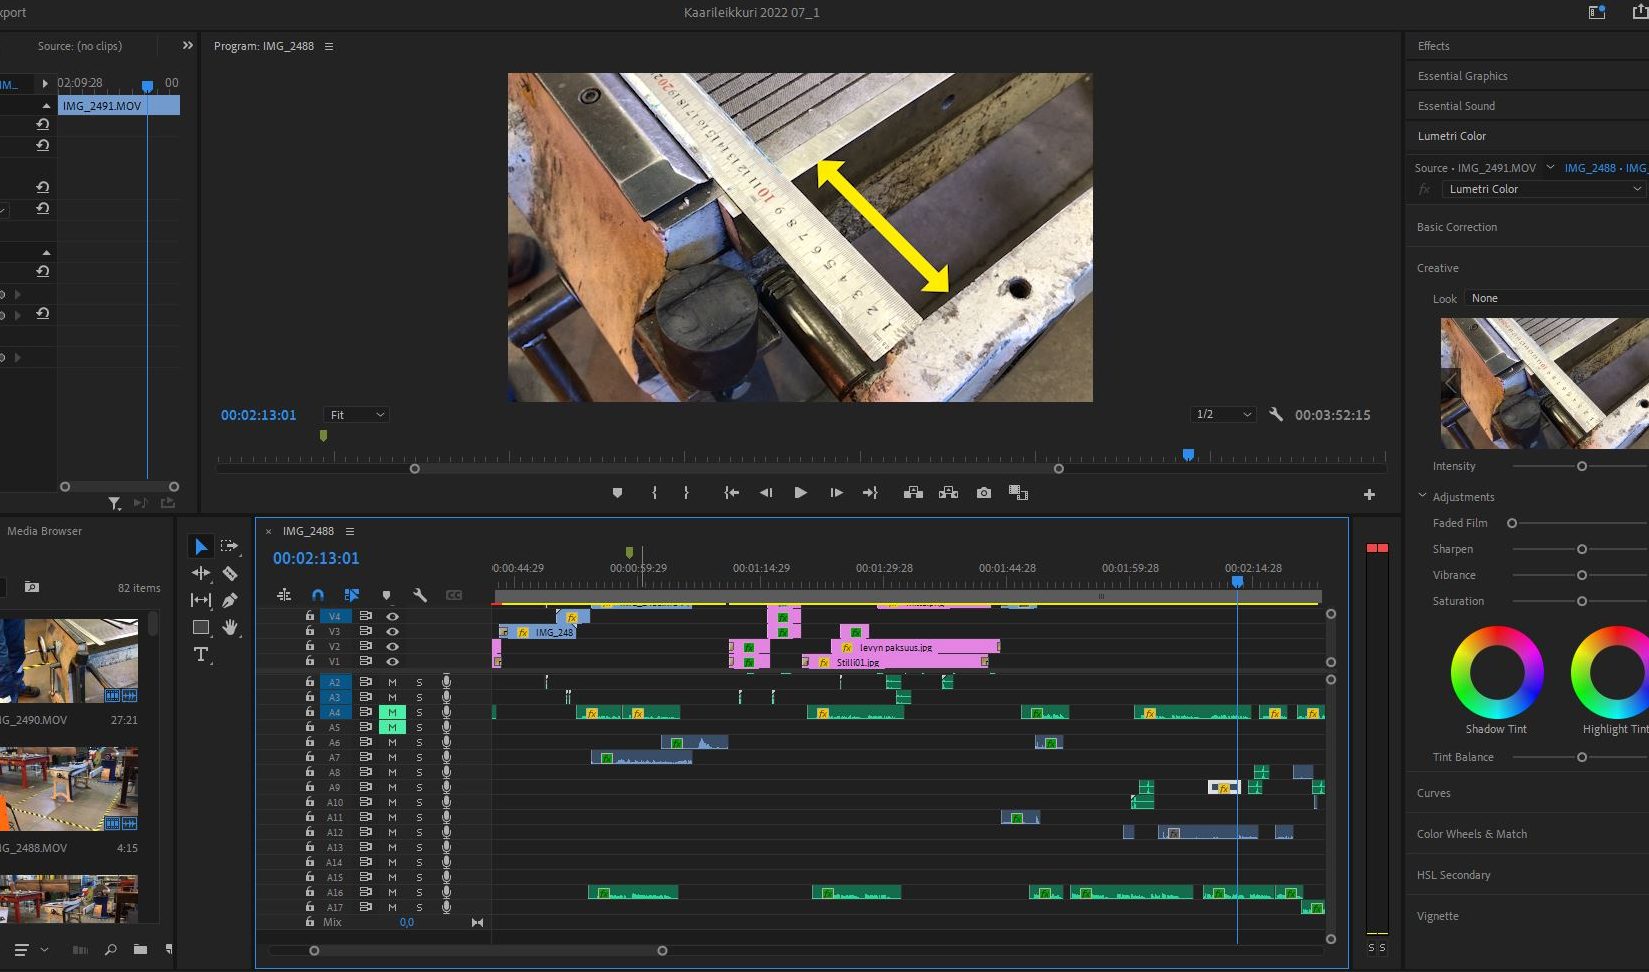
Task: Open Vignette section
Action: pyautogui.click(x=1437, y=916)
